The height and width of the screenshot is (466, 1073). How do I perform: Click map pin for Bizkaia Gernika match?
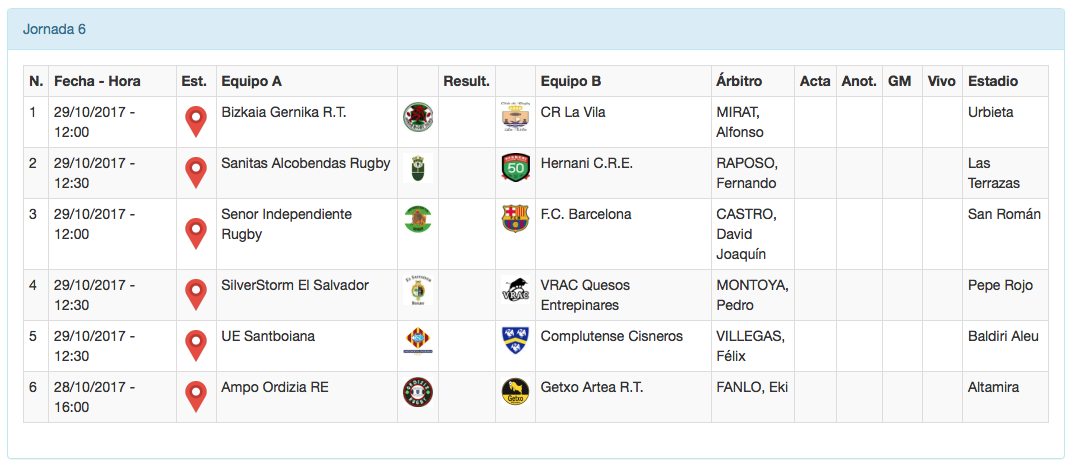(x=196, y=122)
